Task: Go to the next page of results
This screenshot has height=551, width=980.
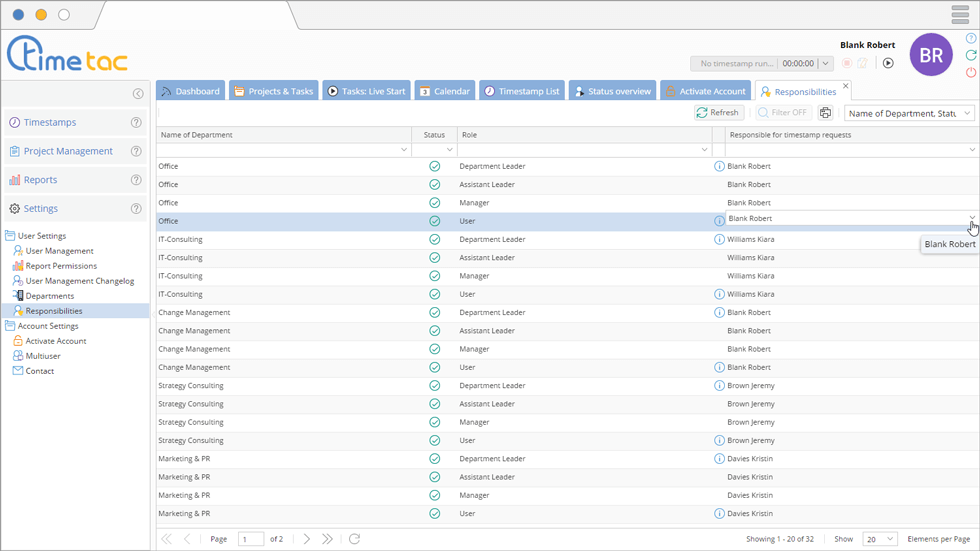Action: (307, 539)
